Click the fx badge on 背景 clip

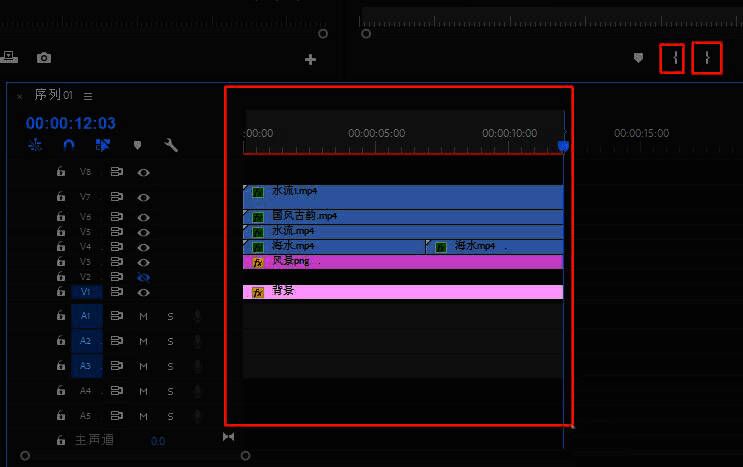point(258,292)
